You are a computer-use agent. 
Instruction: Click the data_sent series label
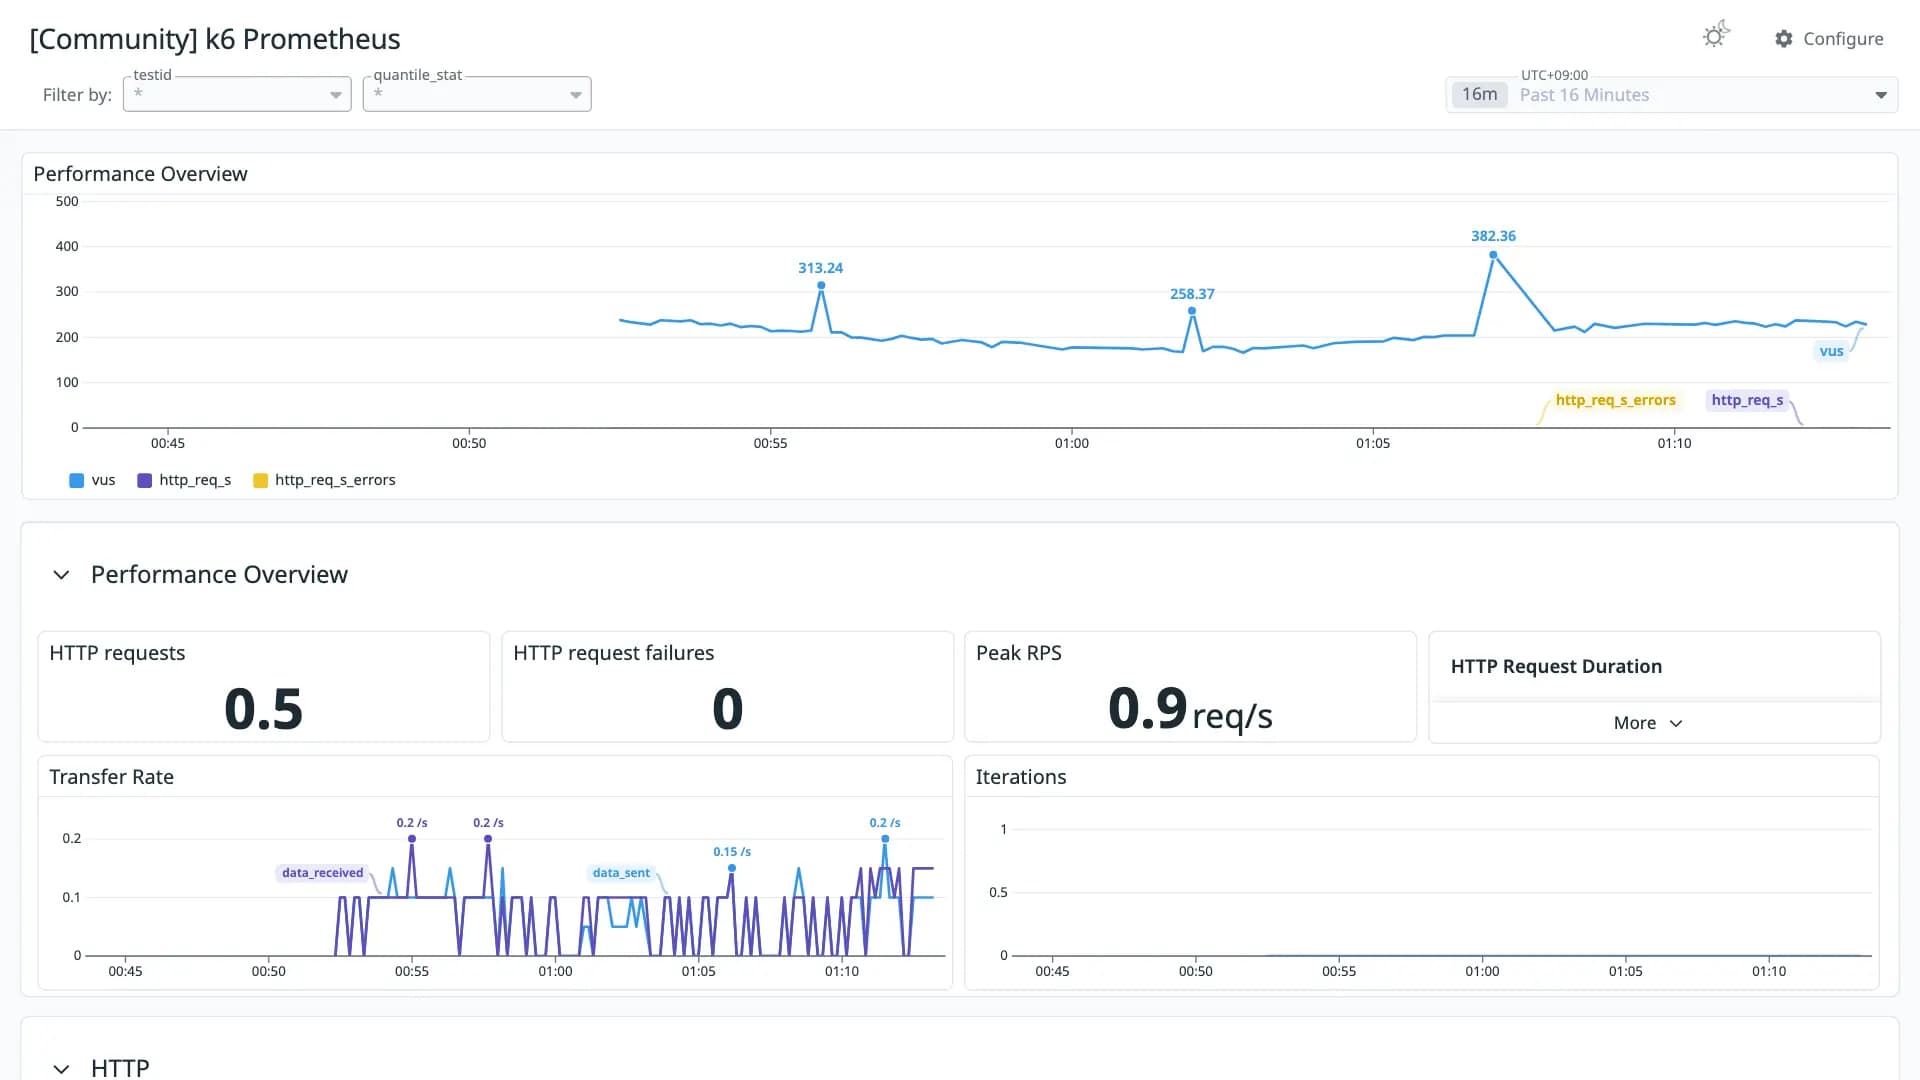[621, 873]
